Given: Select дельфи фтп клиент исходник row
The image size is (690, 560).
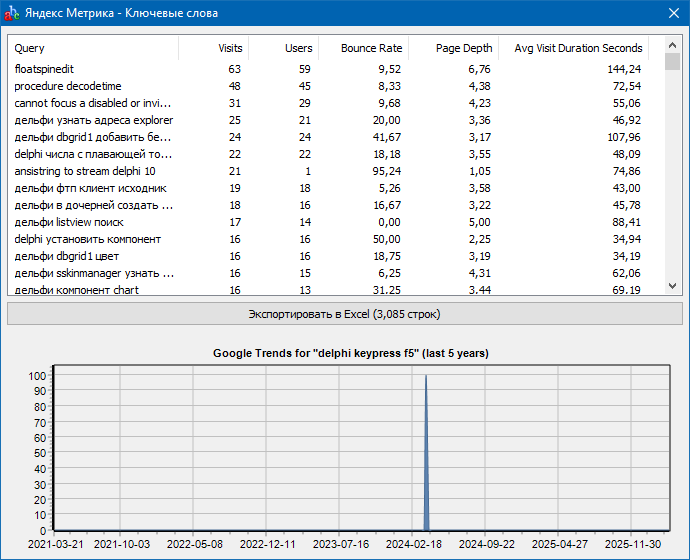Looking at the screenshot, I should pos(90,188).
